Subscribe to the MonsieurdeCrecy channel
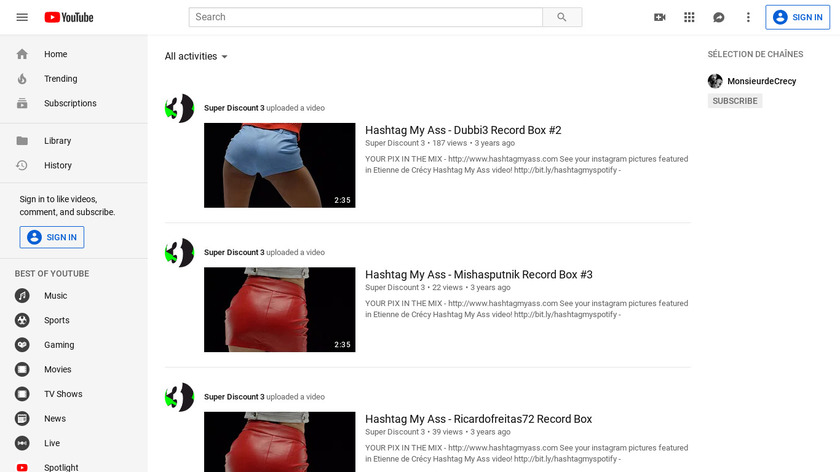Viewport: 840px width, 472px height. [x=735, y=101]
